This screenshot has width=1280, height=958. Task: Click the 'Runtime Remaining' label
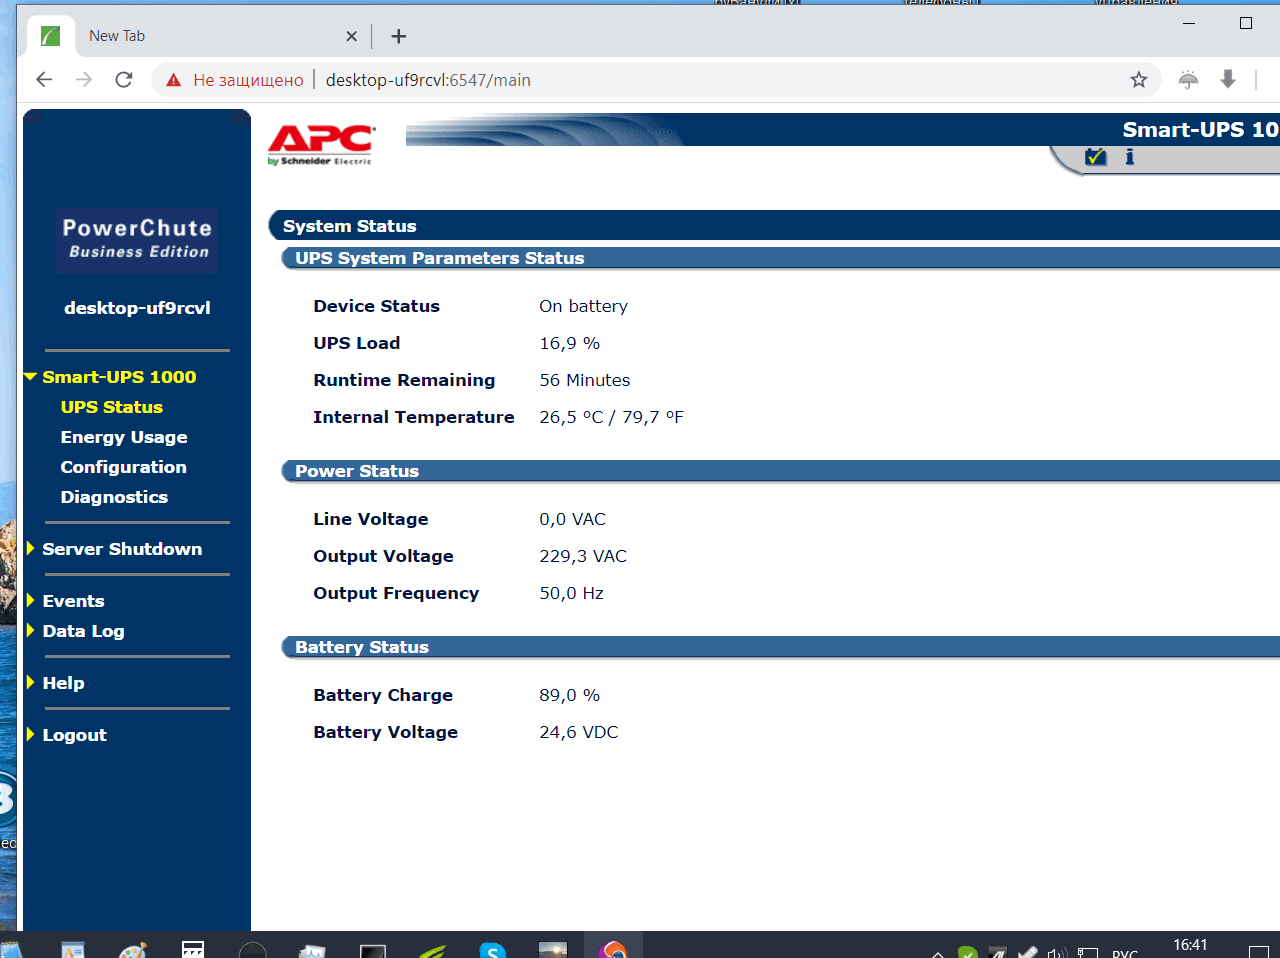[x=404, y=380]
